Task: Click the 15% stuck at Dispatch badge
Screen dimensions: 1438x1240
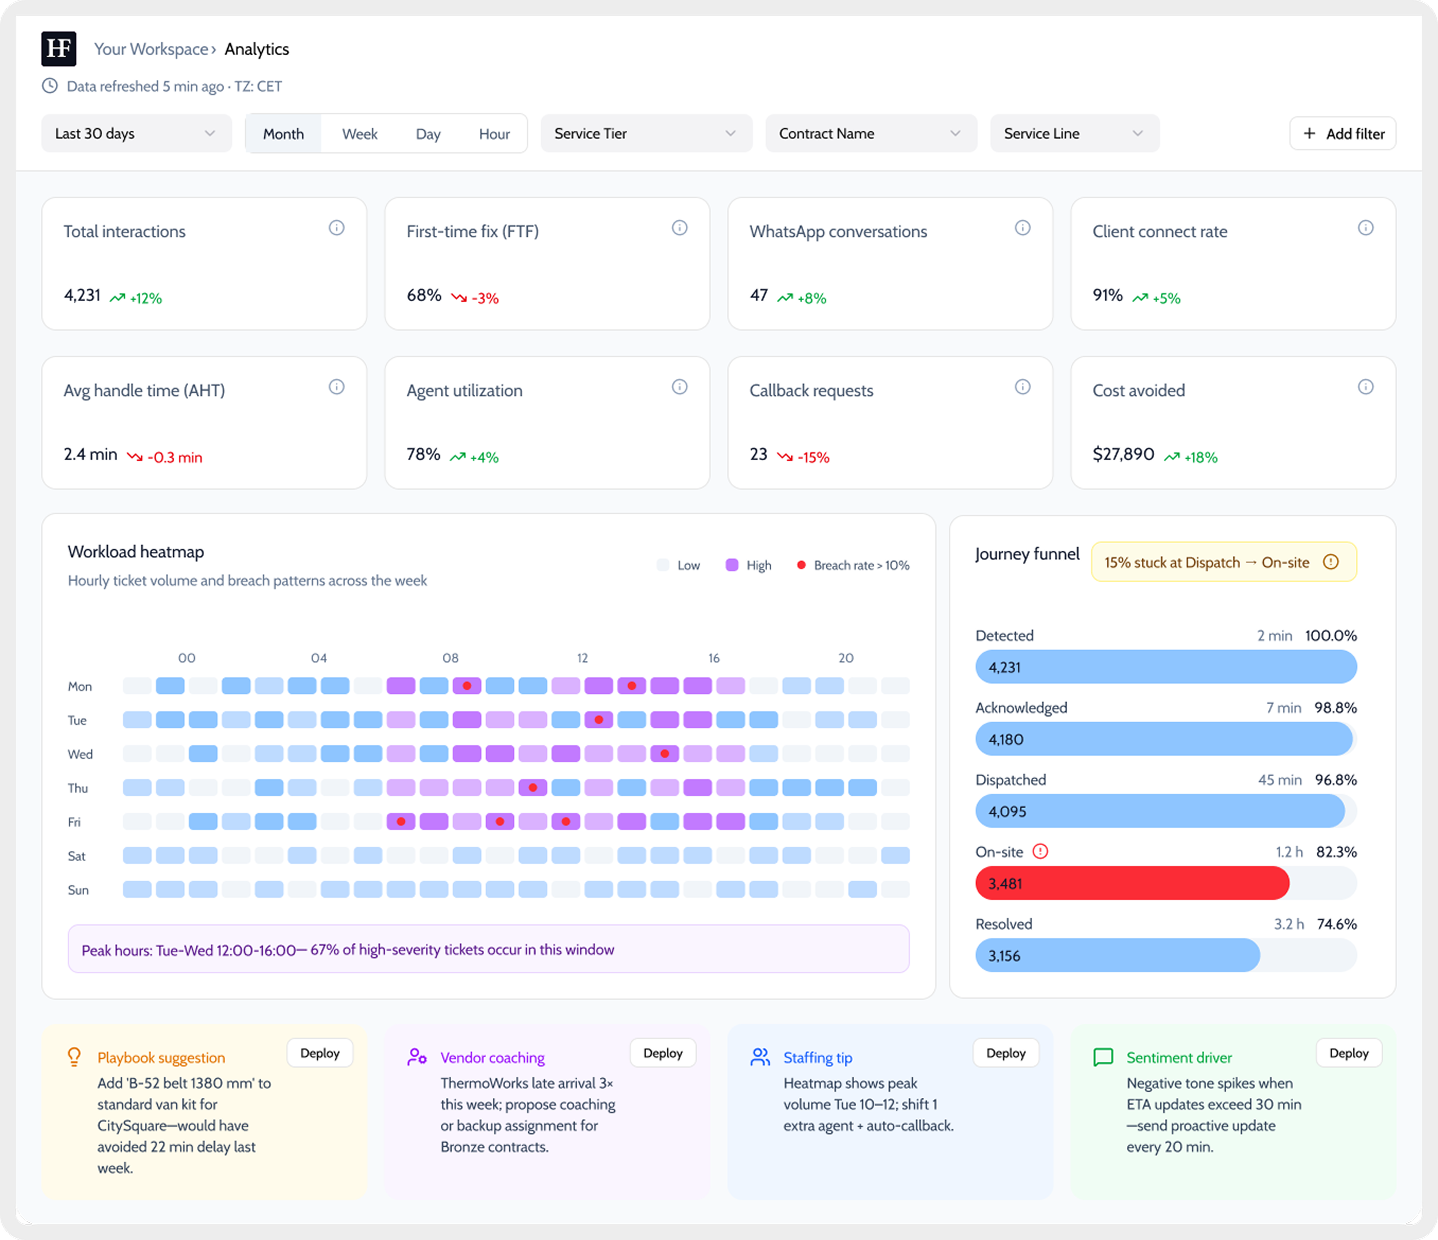Action: (1223, 562)
